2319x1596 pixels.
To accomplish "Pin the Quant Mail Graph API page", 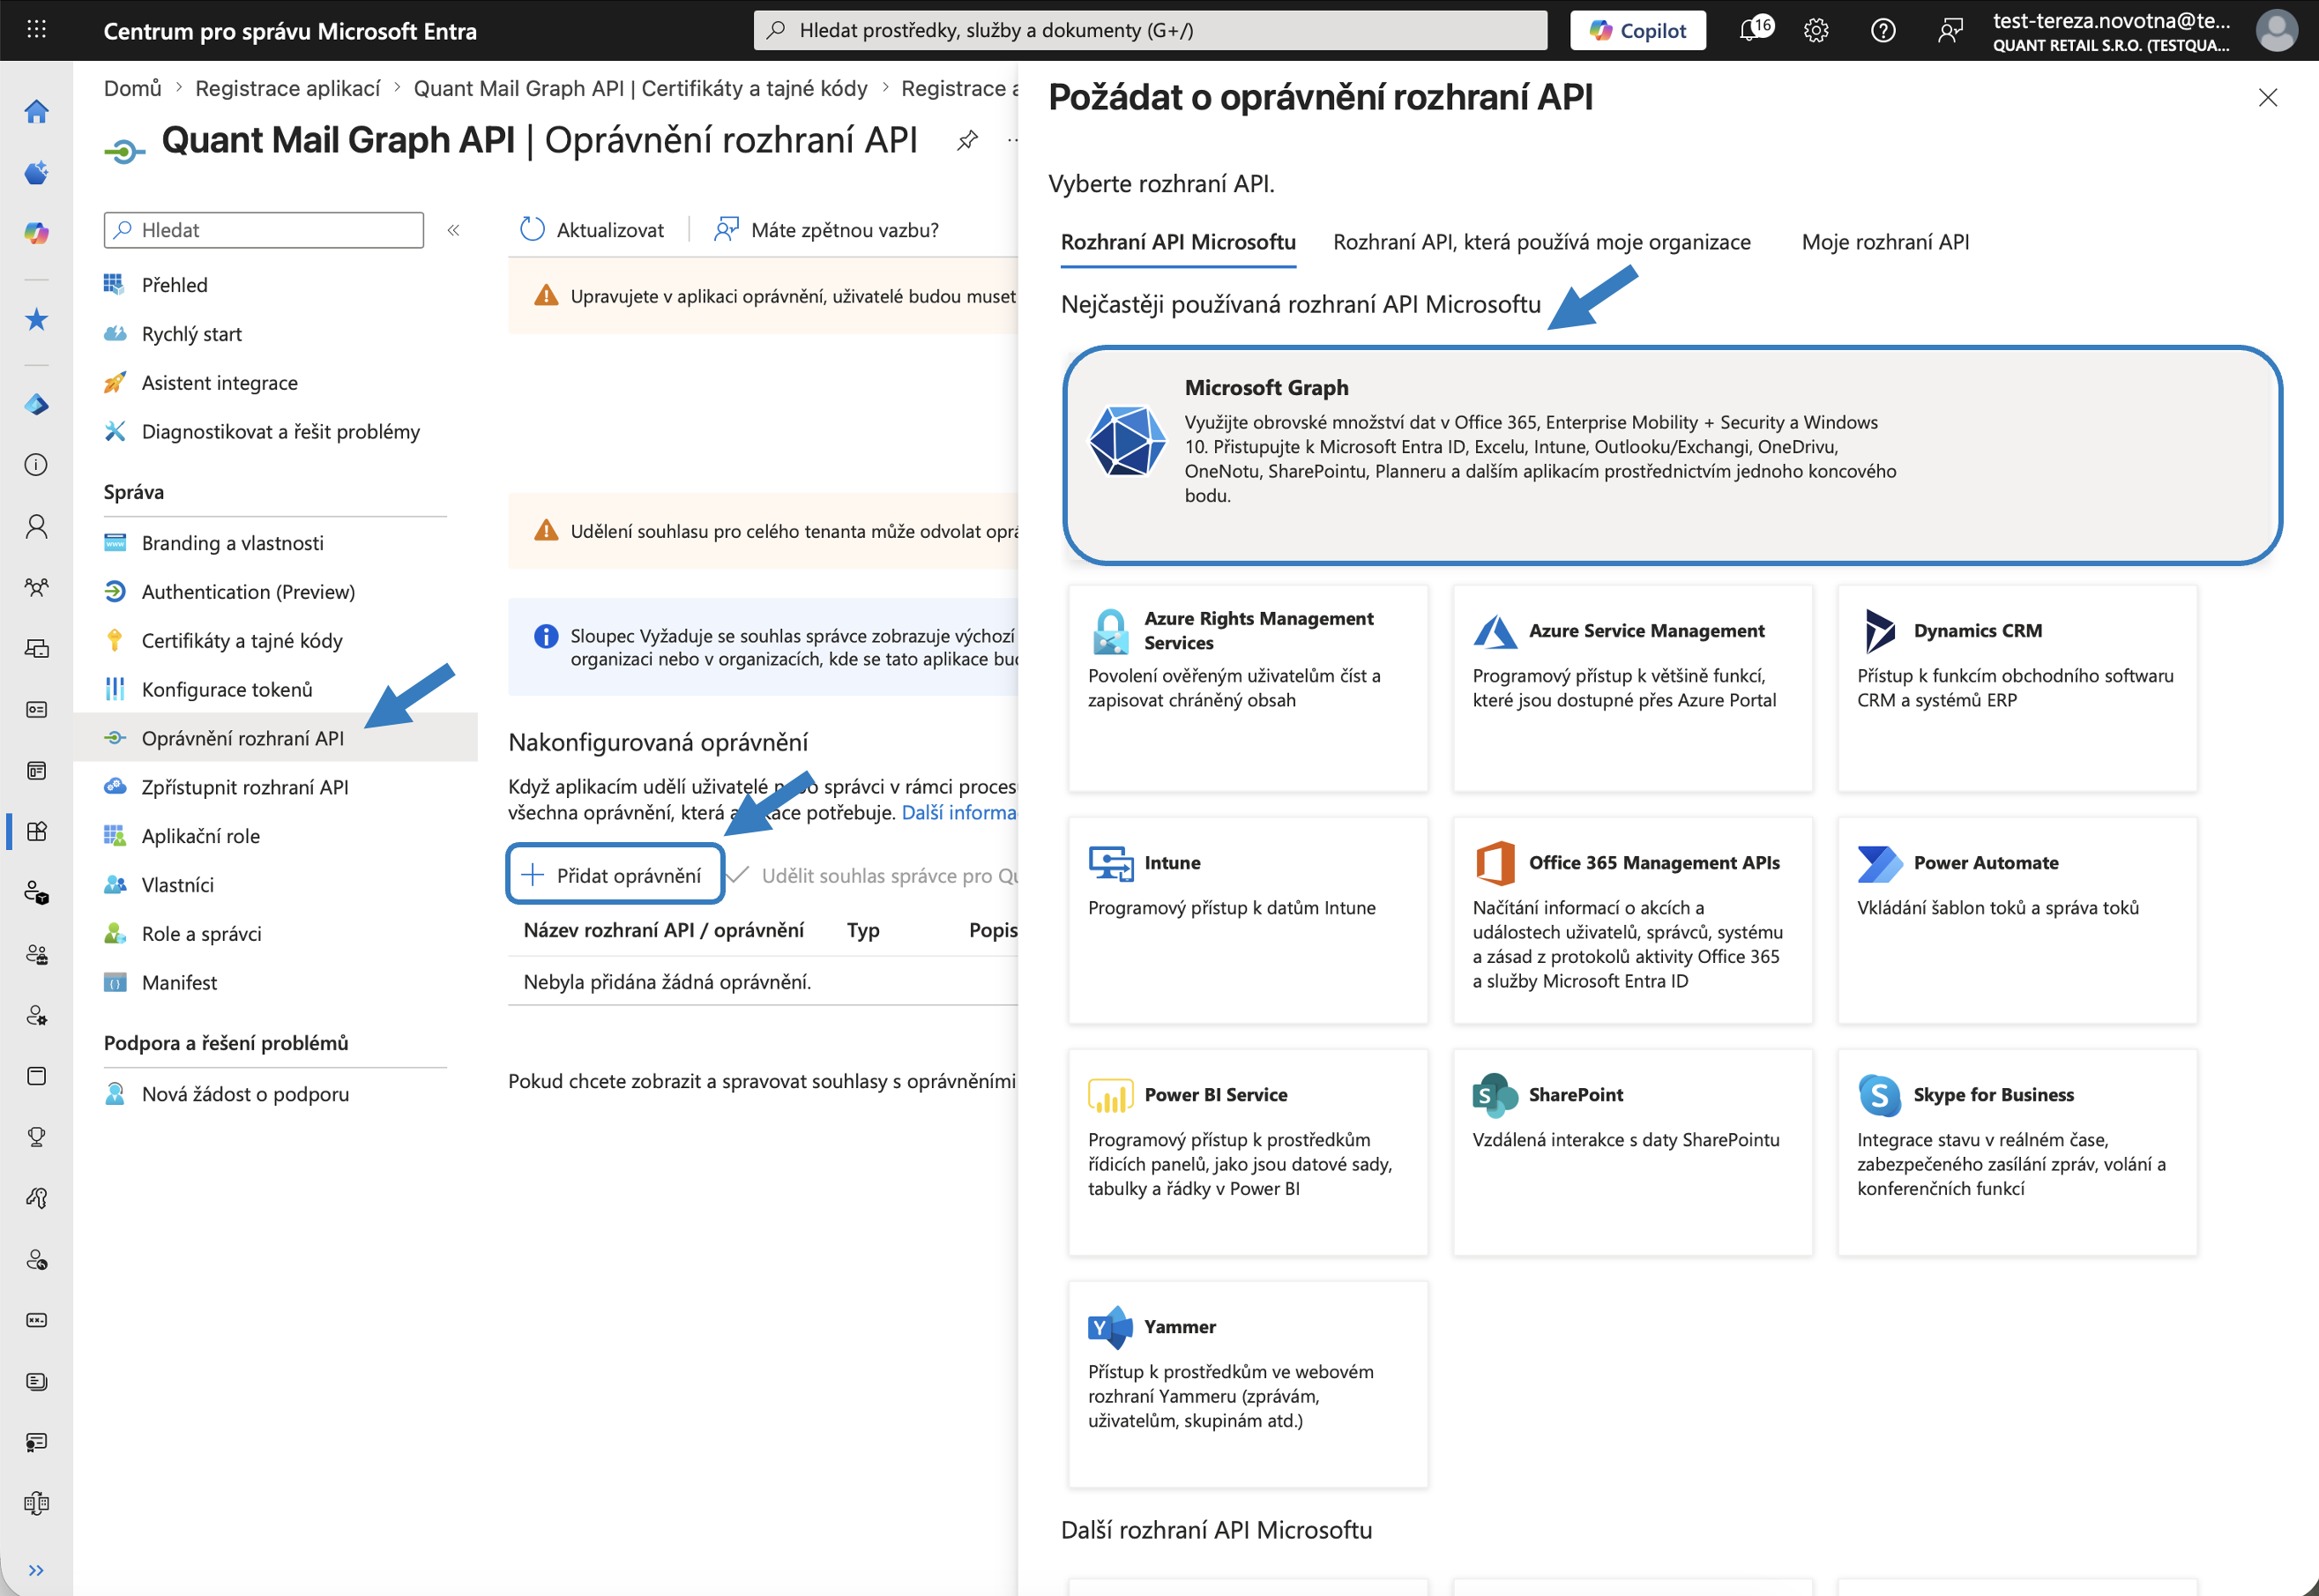I will (967, 141).
